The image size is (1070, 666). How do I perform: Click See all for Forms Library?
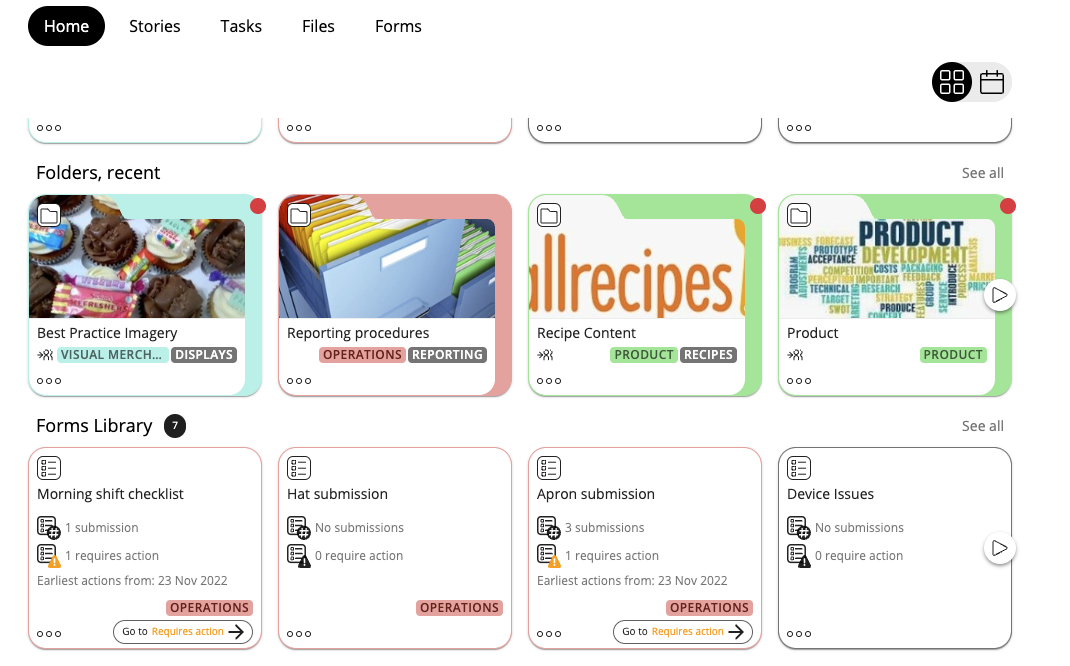click(983, 426)
